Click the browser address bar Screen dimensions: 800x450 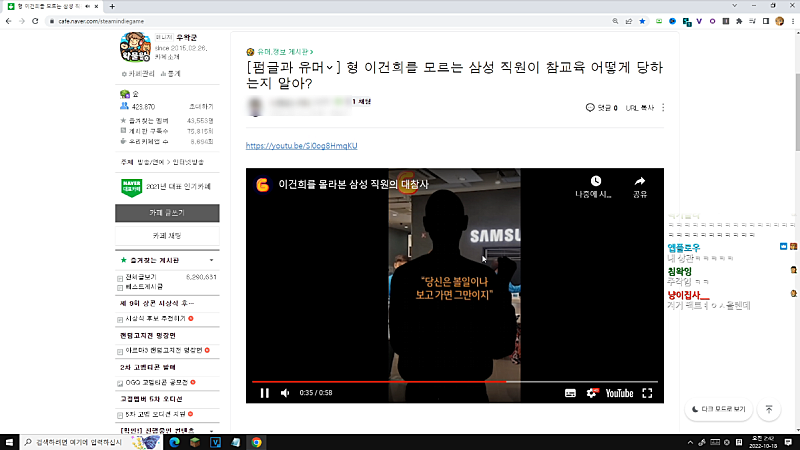pyautogui.click(x=327, y=21)
